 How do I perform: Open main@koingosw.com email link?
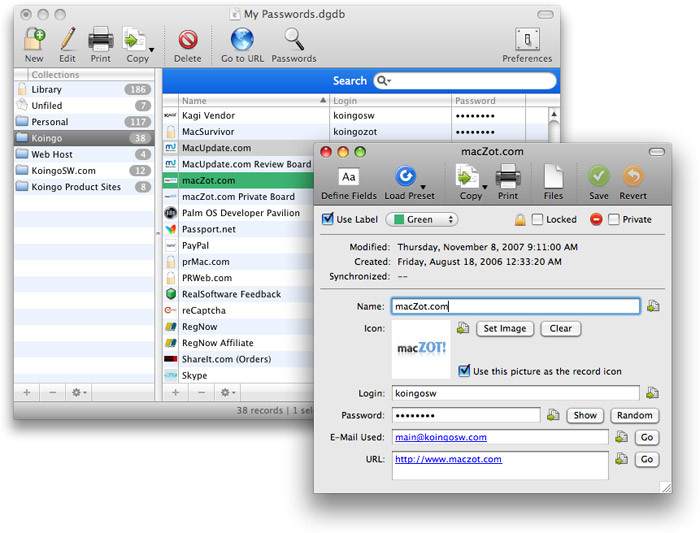click(x=441, y=437)
